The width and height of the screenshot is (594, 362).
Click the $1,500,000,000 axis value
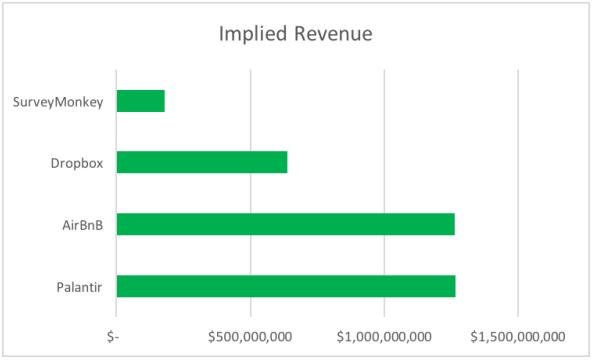click(518, 337)
